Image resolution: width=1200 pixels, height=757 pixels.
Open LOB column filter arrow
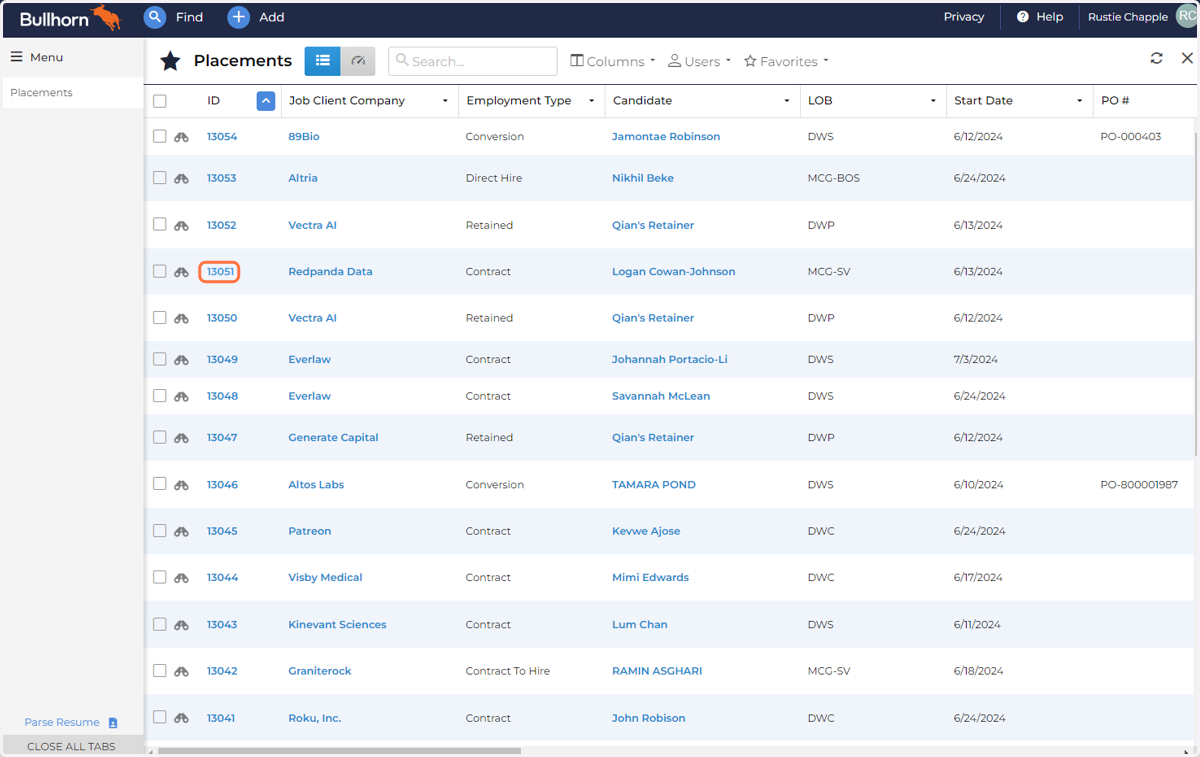pyautogui.click(x=933, y=101)
